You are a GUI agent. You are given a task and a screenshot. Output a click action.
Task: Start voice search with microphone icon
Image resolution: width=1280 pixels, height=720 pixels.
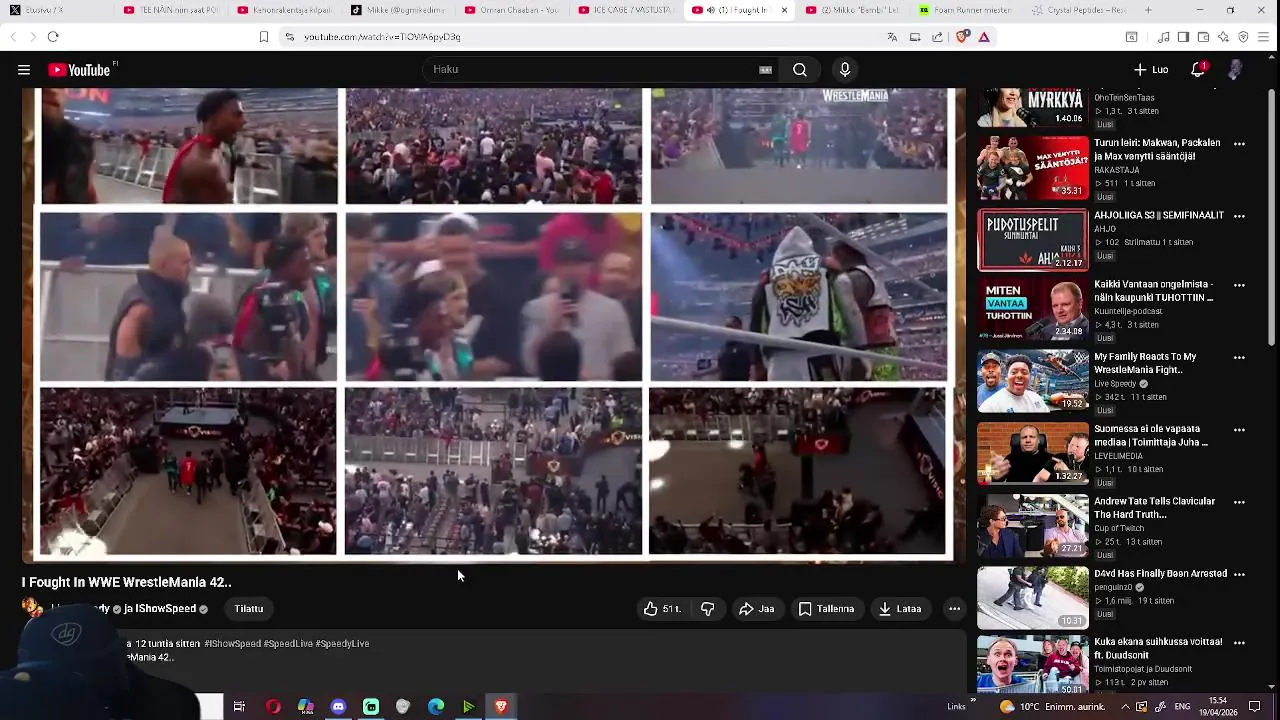pos(845,70)
